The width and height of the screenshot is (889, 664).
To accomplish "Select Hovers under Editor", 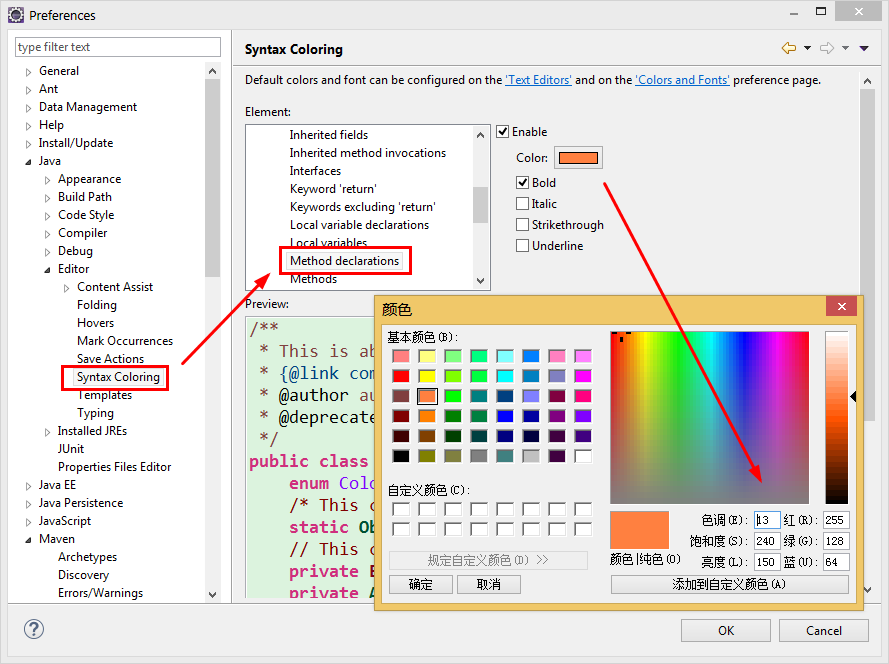I will coord(95,323).
